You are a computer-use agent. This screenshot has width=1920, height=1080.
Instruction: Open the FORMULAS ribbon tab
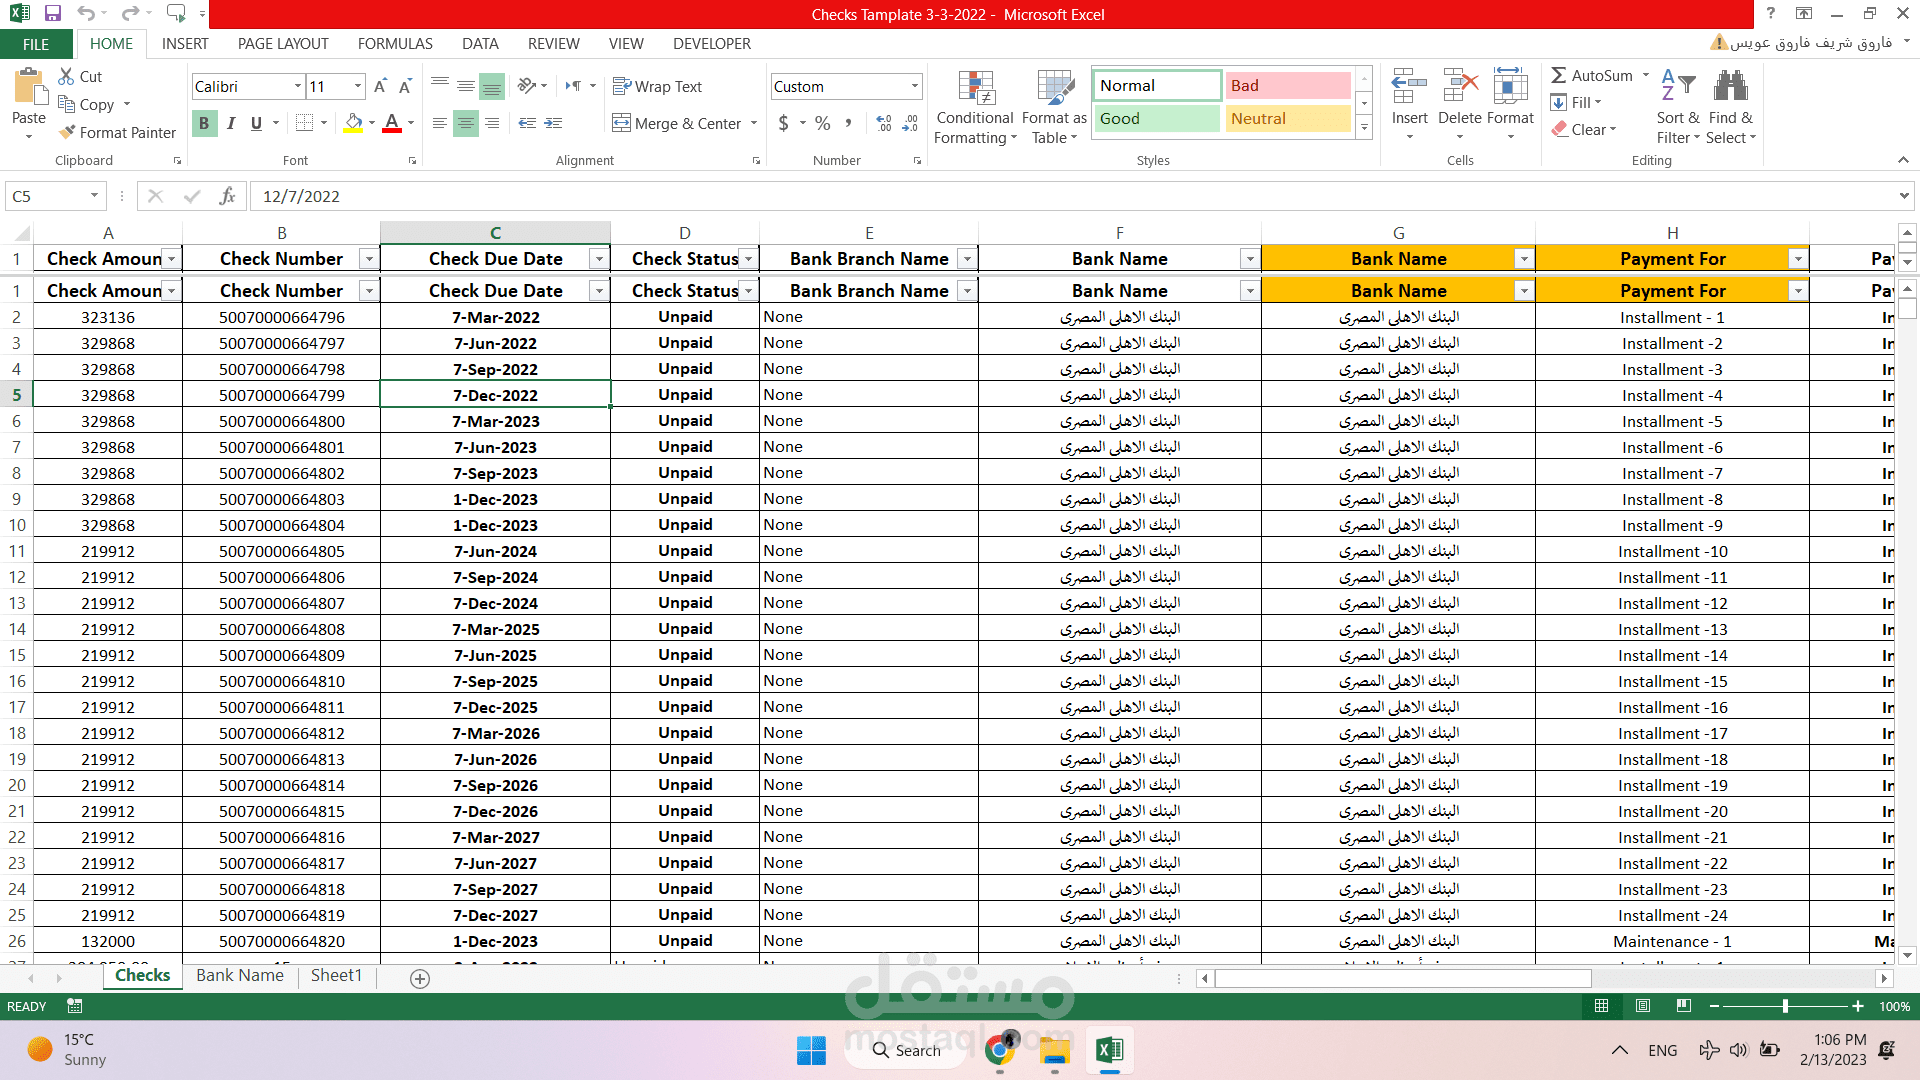[x=395, y=44]
